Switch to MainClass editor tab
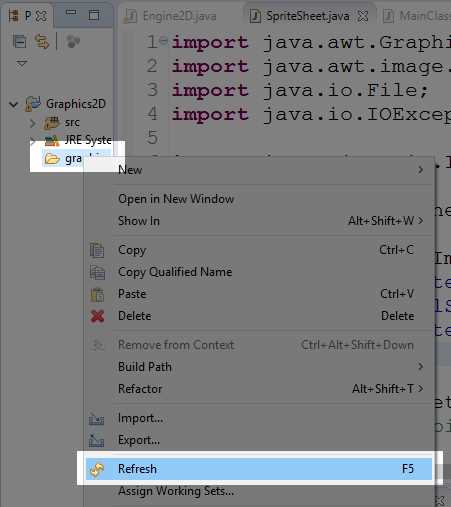The height and width of the screenshot is (507, 451). pos(417,16)
